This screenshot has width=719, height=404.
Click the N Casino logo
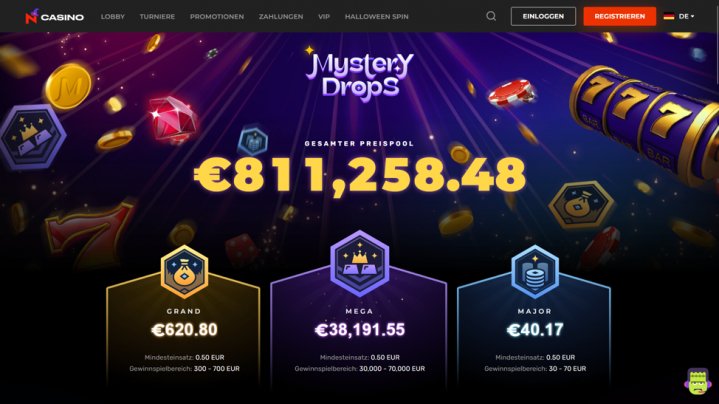(x=54, y=17)
